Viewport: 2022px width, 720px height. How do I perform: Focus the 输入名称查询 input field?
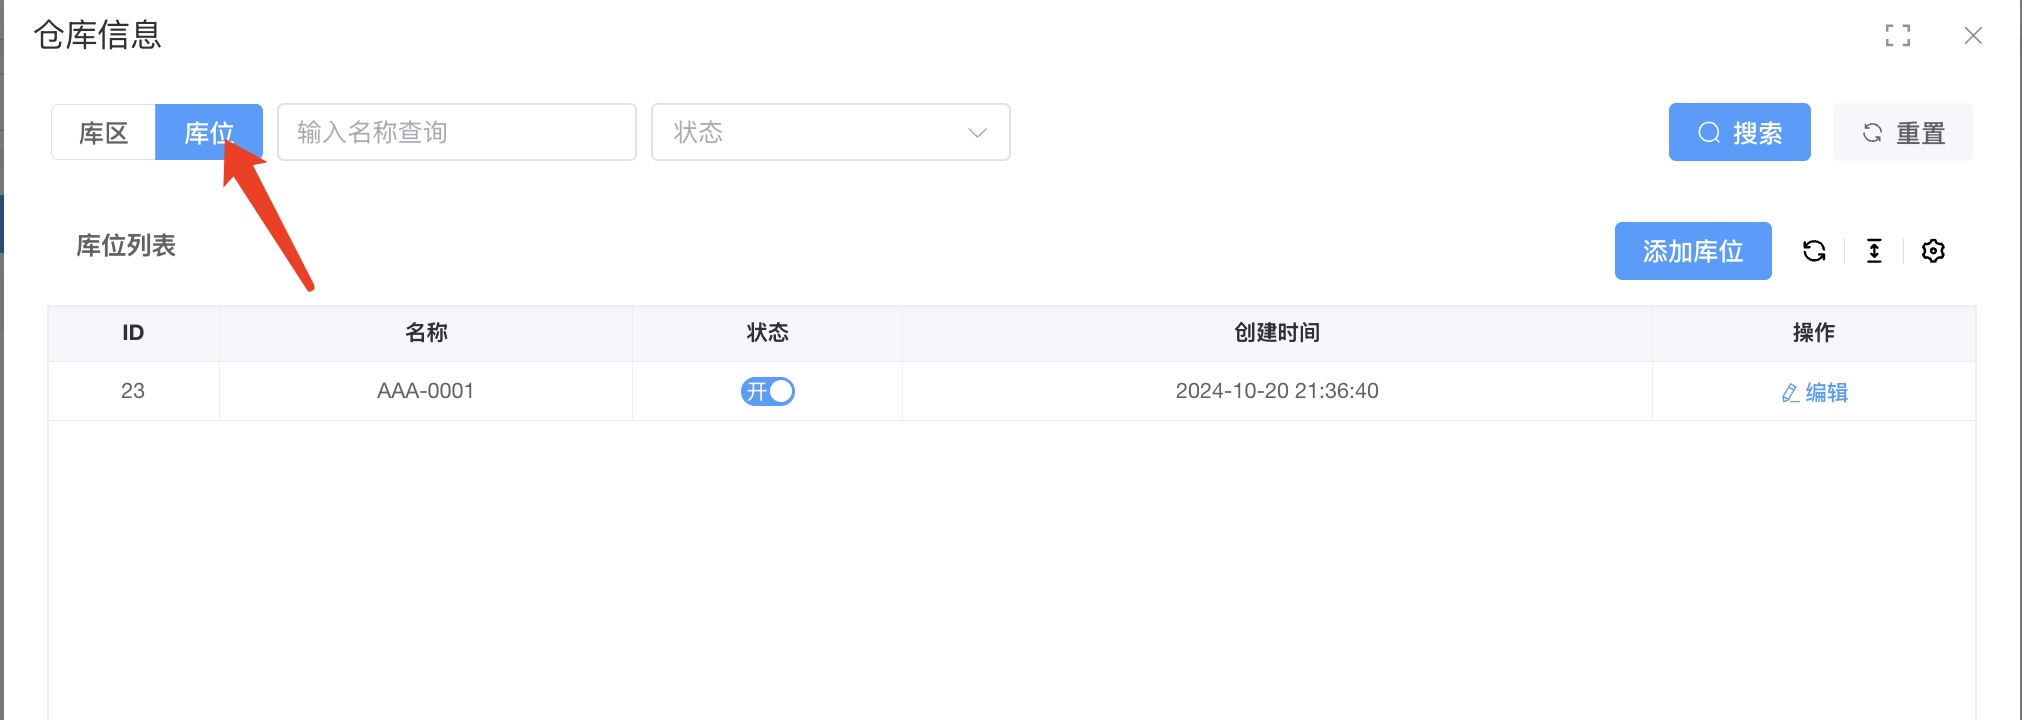click(457, 132)
